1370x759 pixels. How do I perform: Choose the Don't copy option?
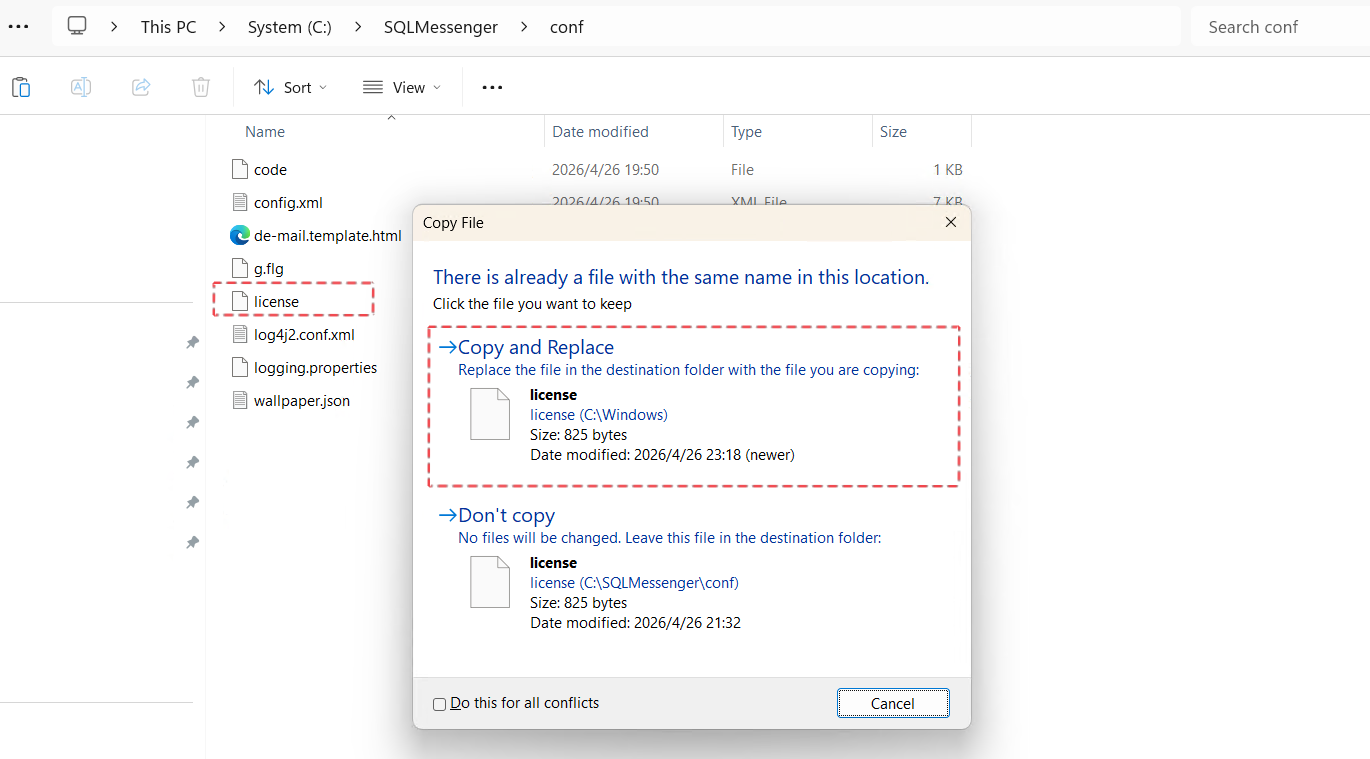[x=505, y=514]
